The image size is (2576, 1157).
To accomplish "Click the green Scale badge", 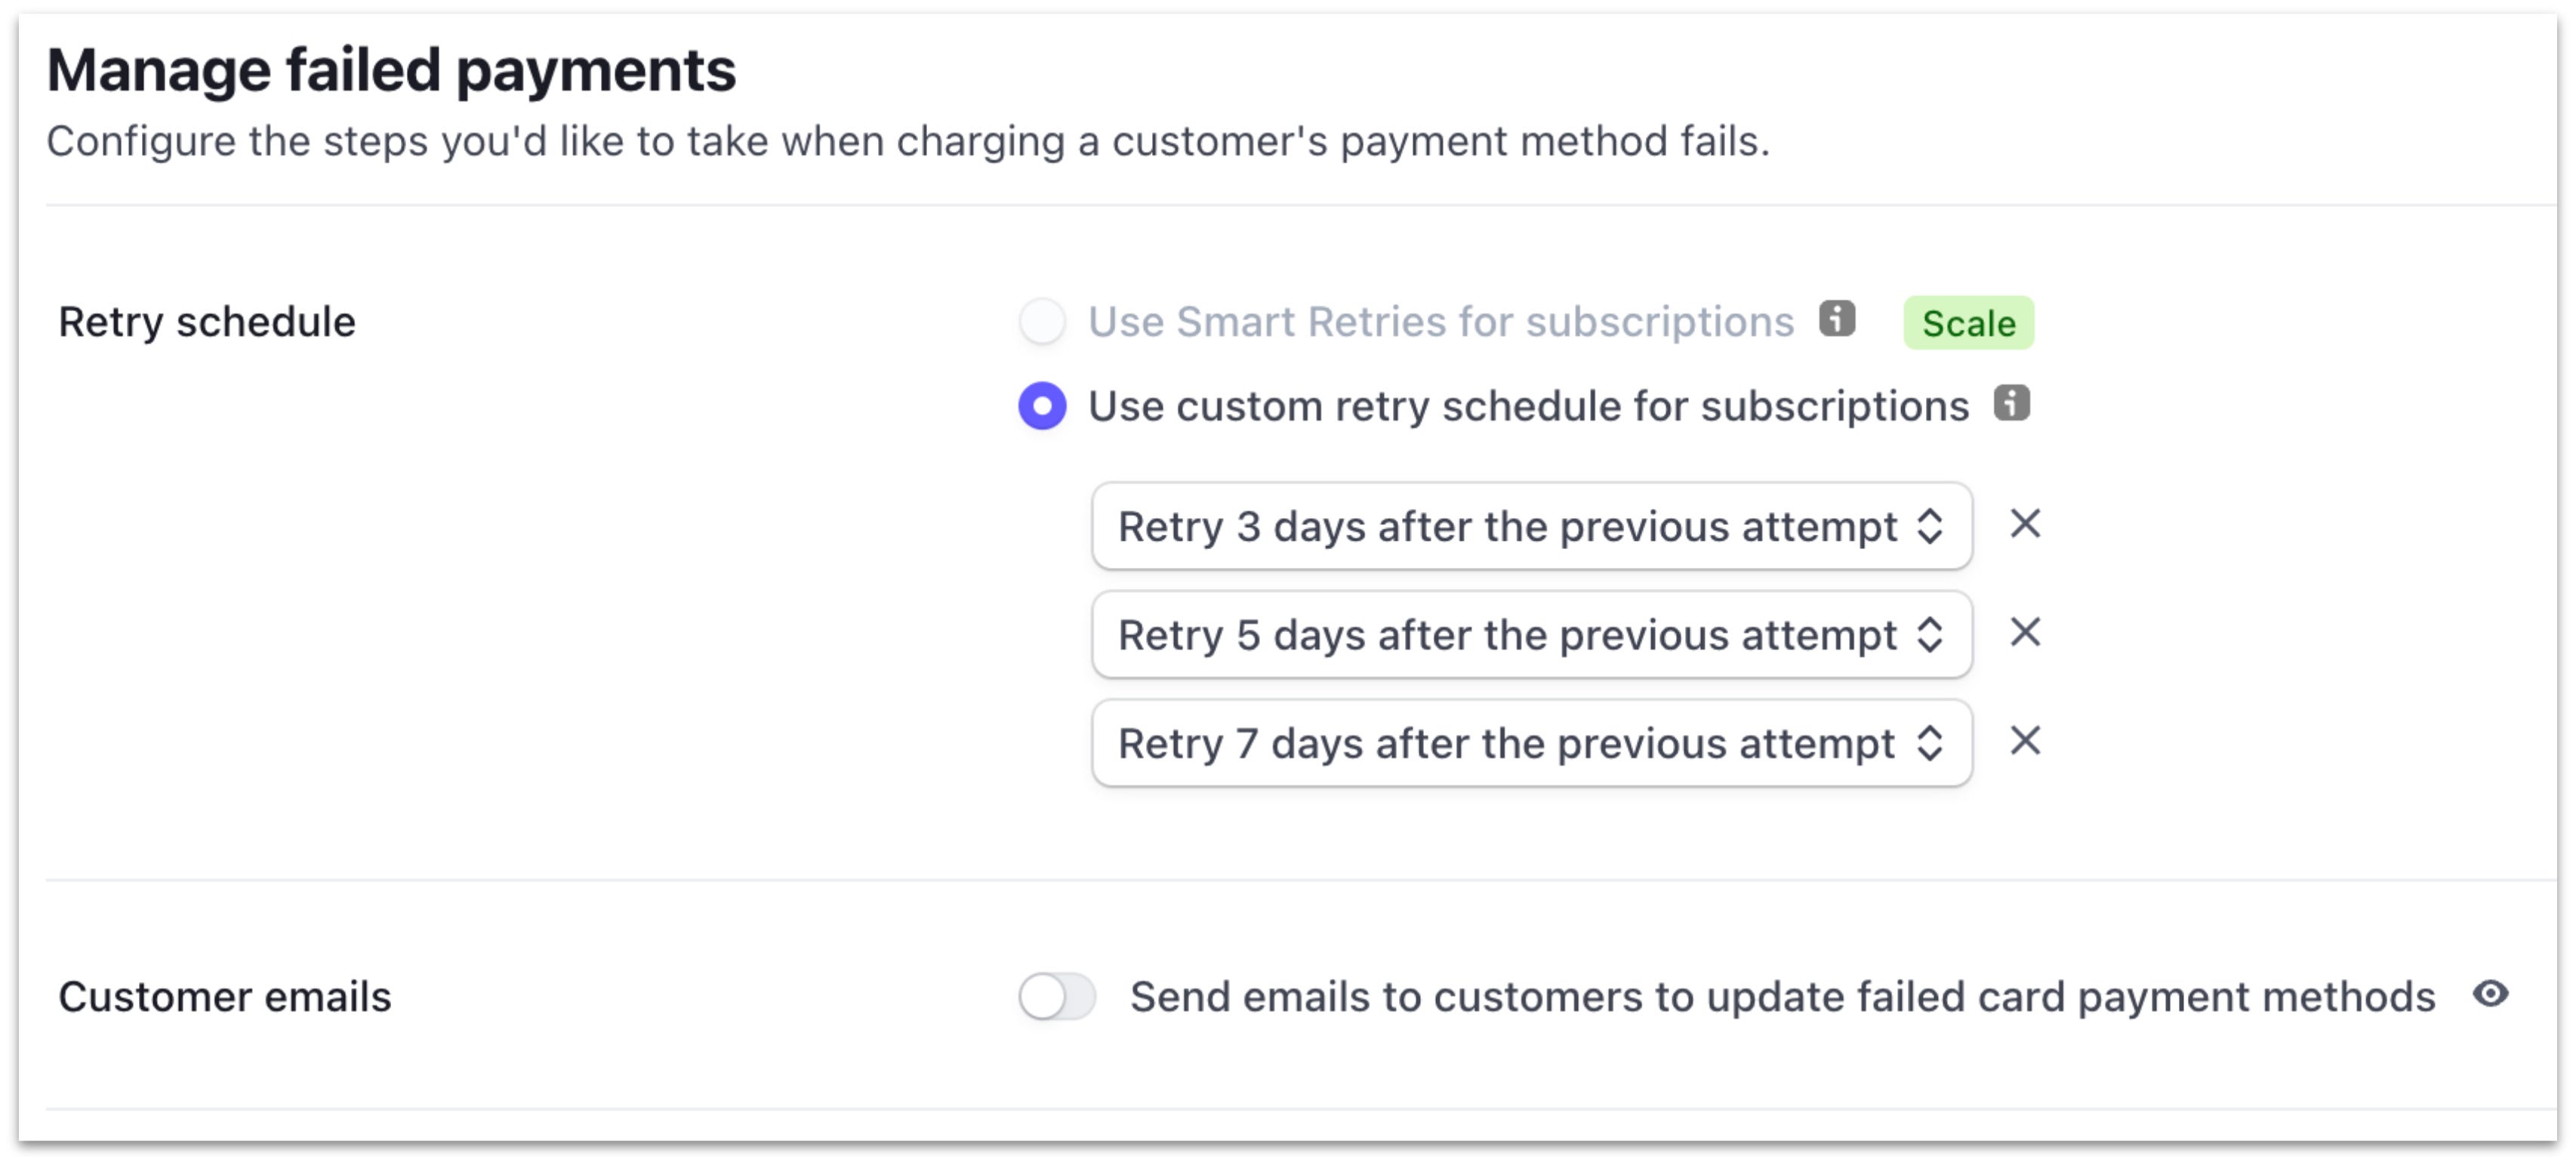I will 1968,323.
